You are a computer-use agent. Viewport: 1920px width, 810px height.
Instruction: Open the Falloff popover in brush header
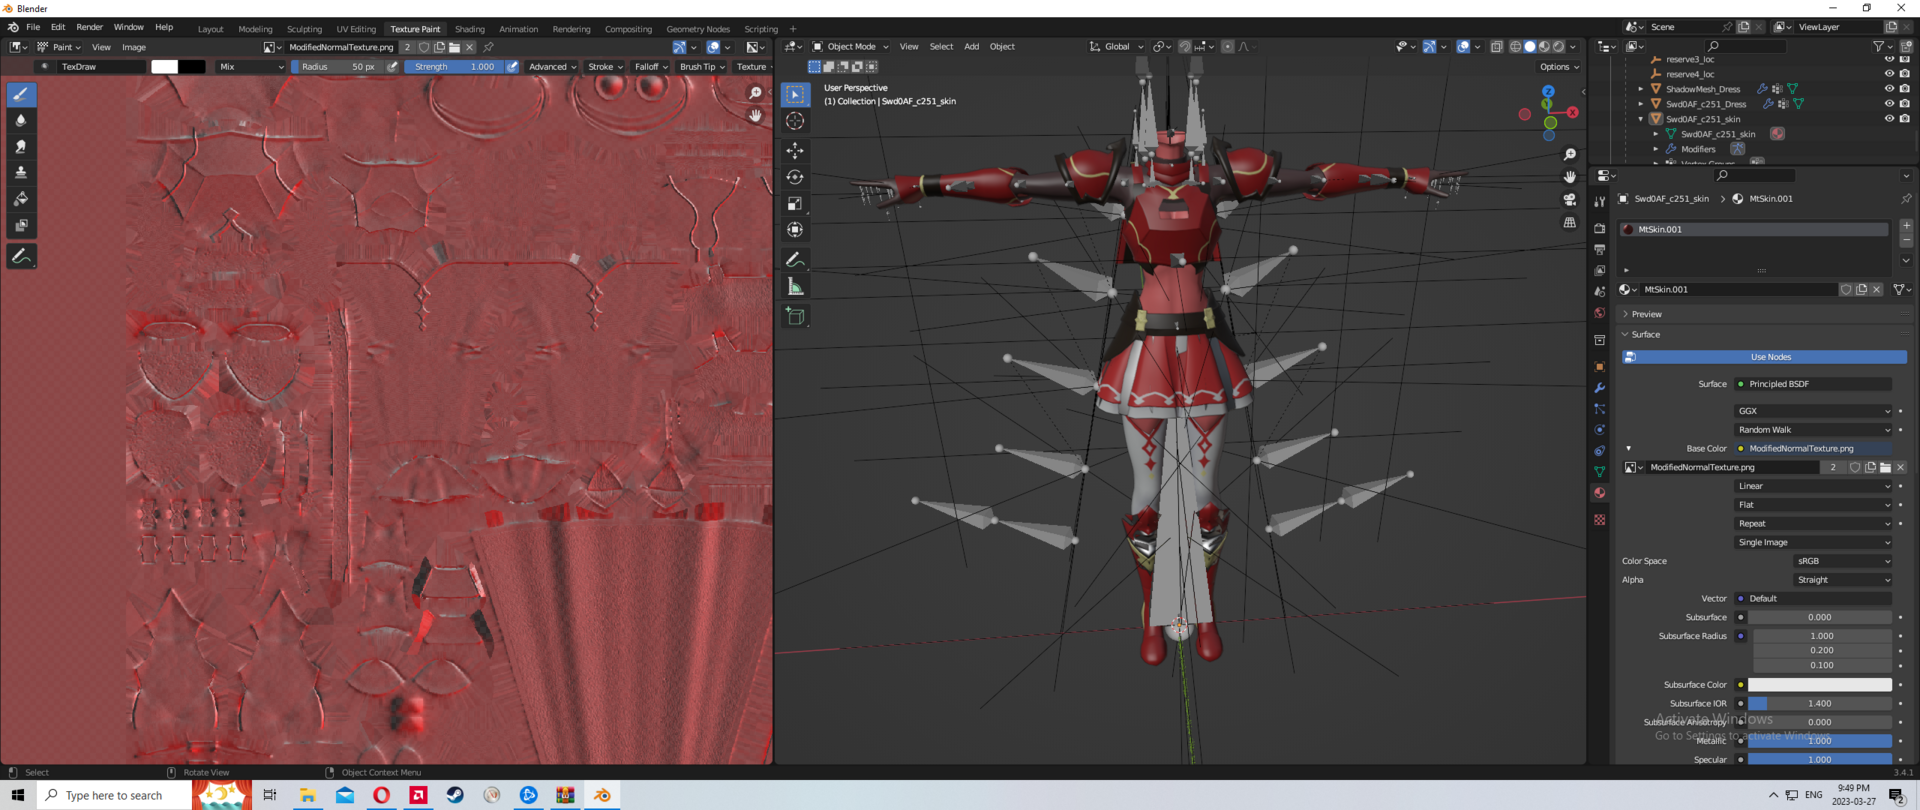[651, 67]
